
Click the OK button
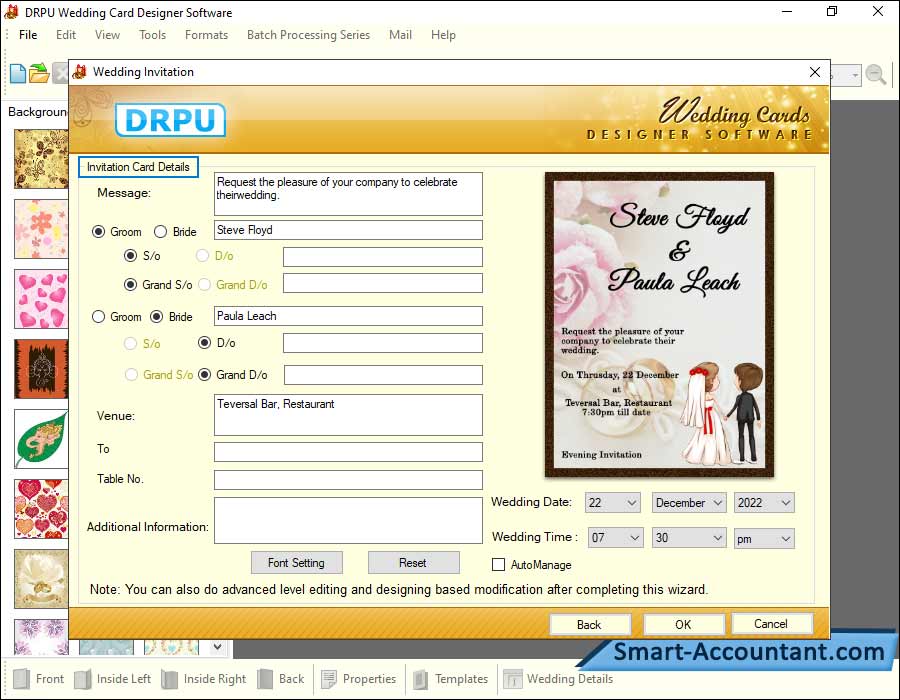click(x=683, y=624)
